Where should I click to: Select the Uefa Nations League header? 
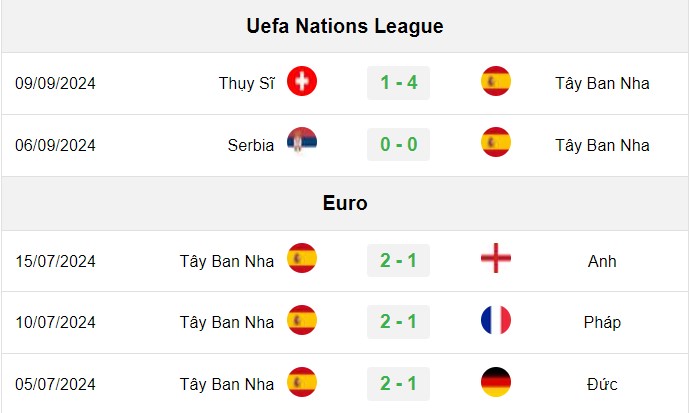pyautogui.click(x=345, y=26)
